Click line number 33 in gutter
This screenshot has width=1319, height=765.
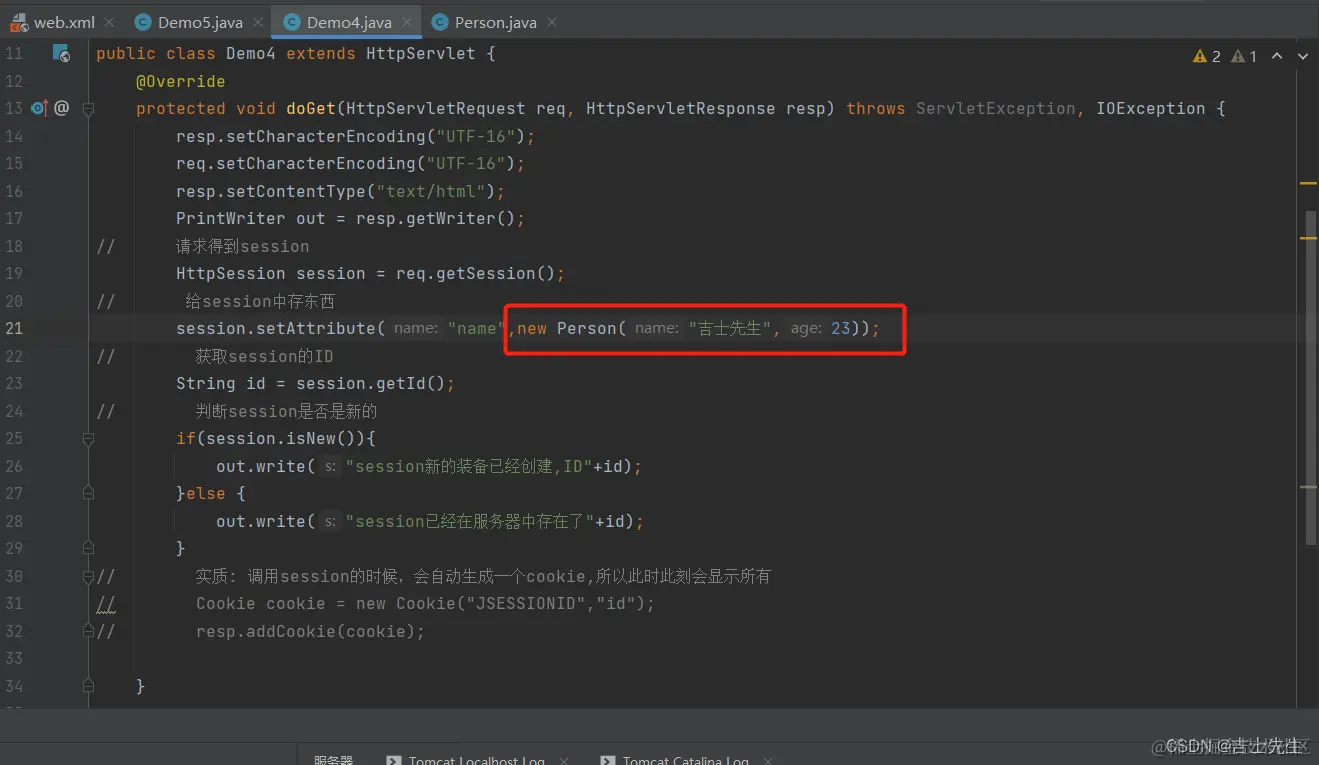pyautogui.click(x=14, y=658)
